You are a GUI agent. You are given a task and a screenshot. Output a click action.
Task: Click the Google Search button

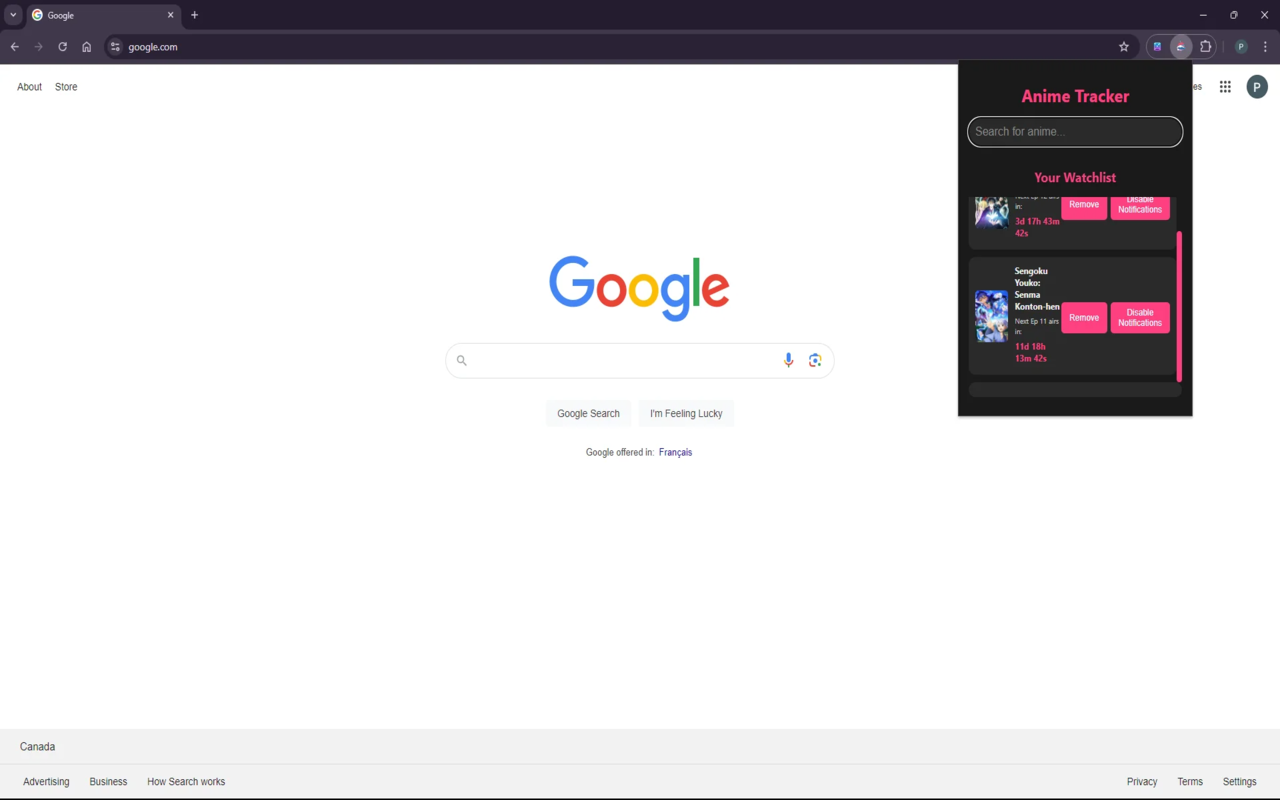(x=589, y=413)
